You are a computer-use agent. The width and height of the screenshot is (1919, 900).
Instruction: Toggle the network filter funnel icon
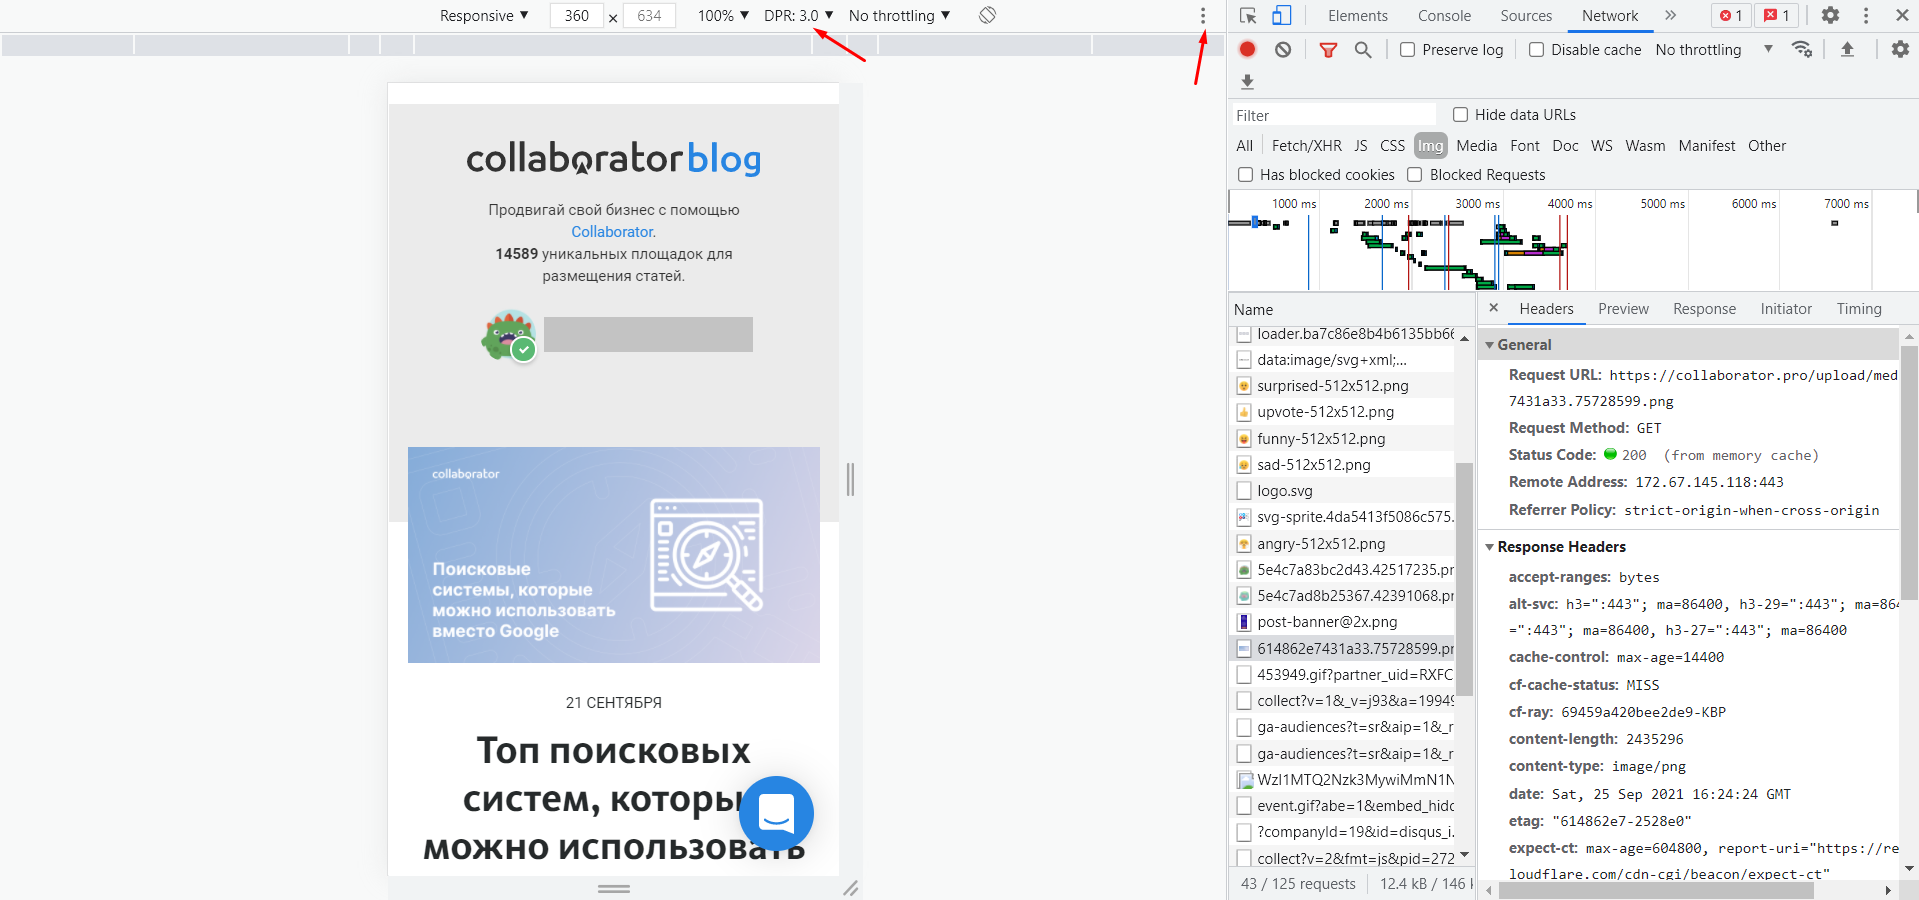click(1328, 50)
